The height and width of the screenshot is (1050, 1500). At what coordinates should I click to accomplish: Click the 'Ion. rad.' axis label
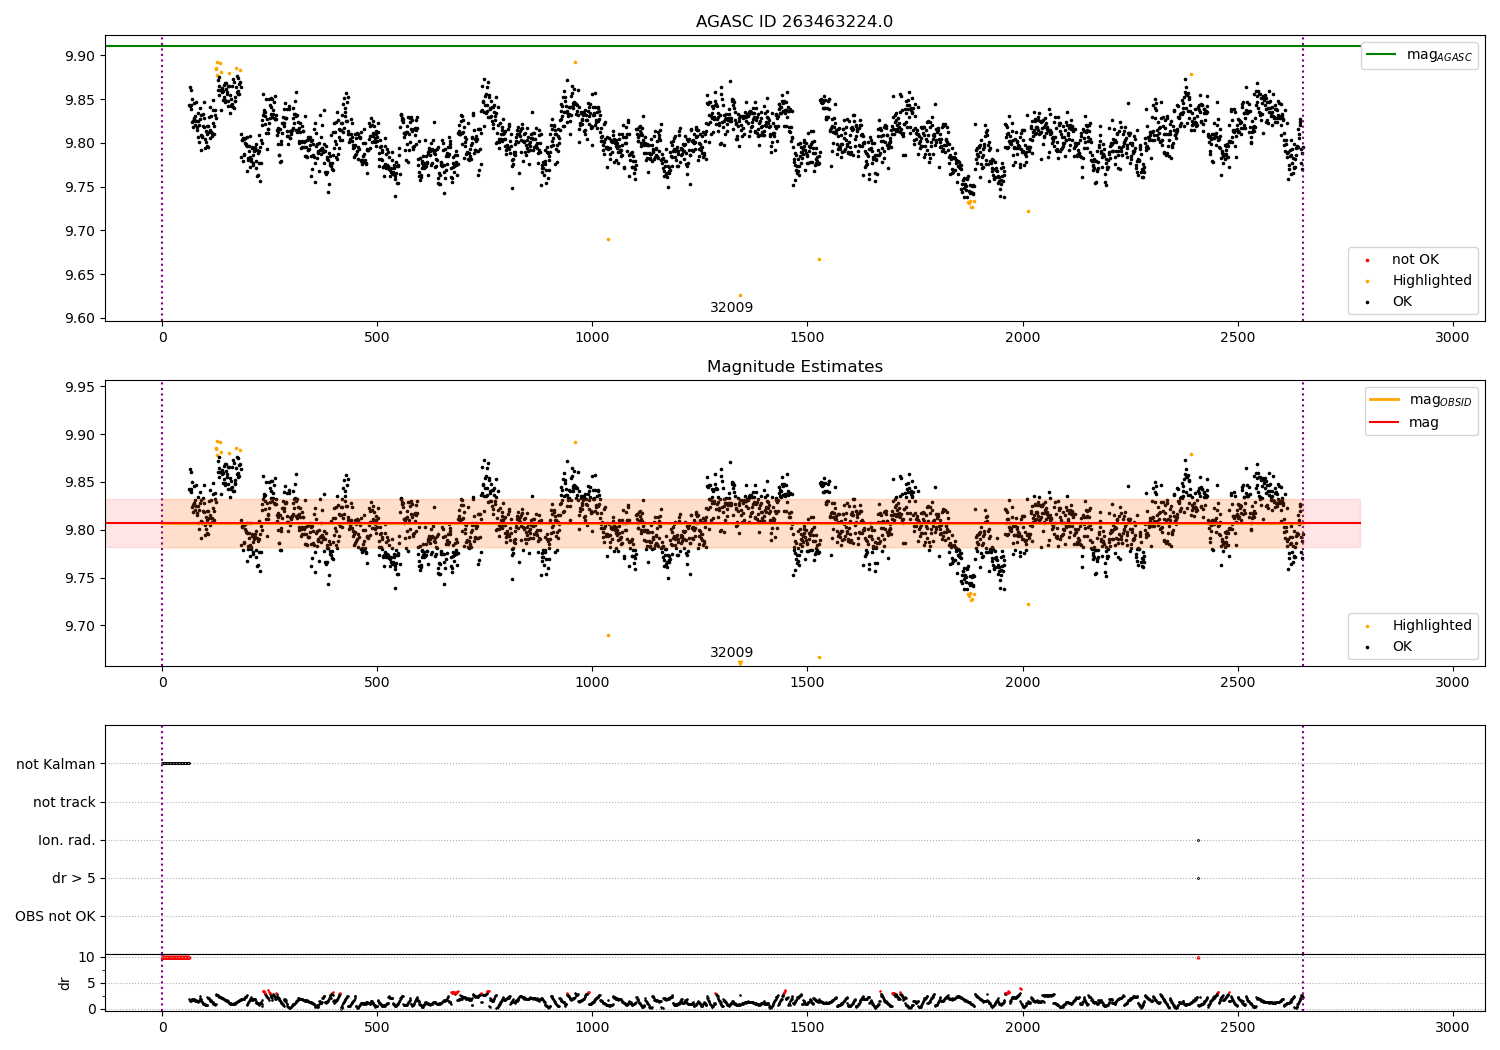(x=67, y=840)
